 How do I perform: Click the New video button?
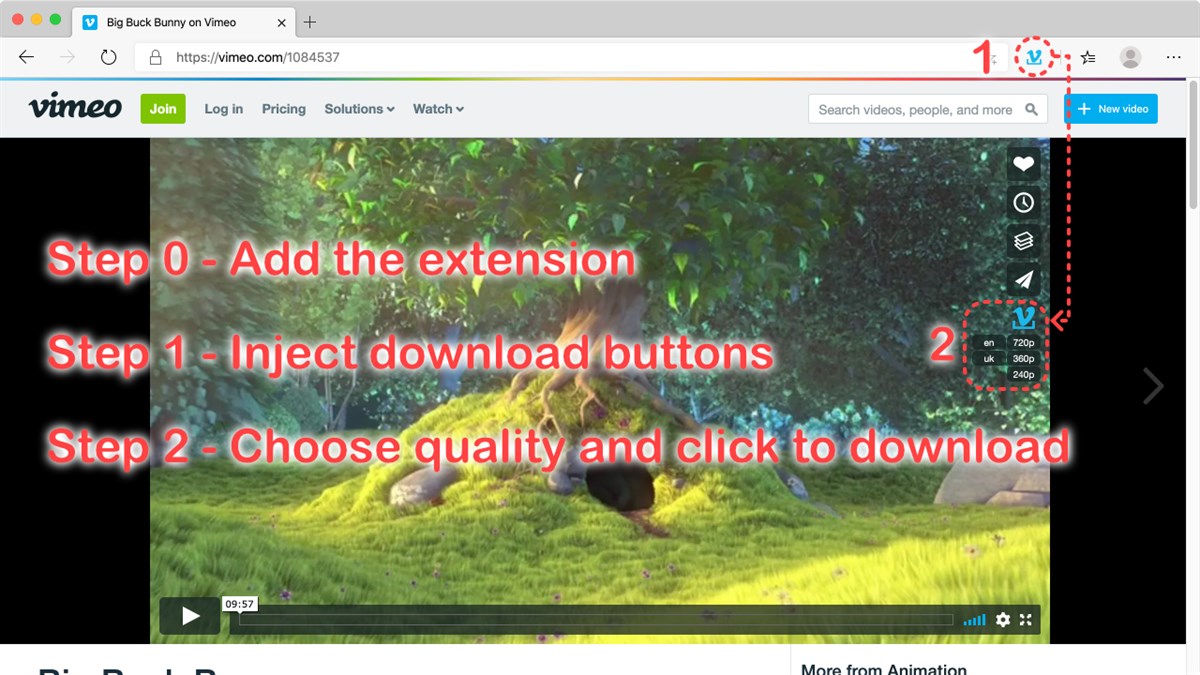(x=1110, y=109)
